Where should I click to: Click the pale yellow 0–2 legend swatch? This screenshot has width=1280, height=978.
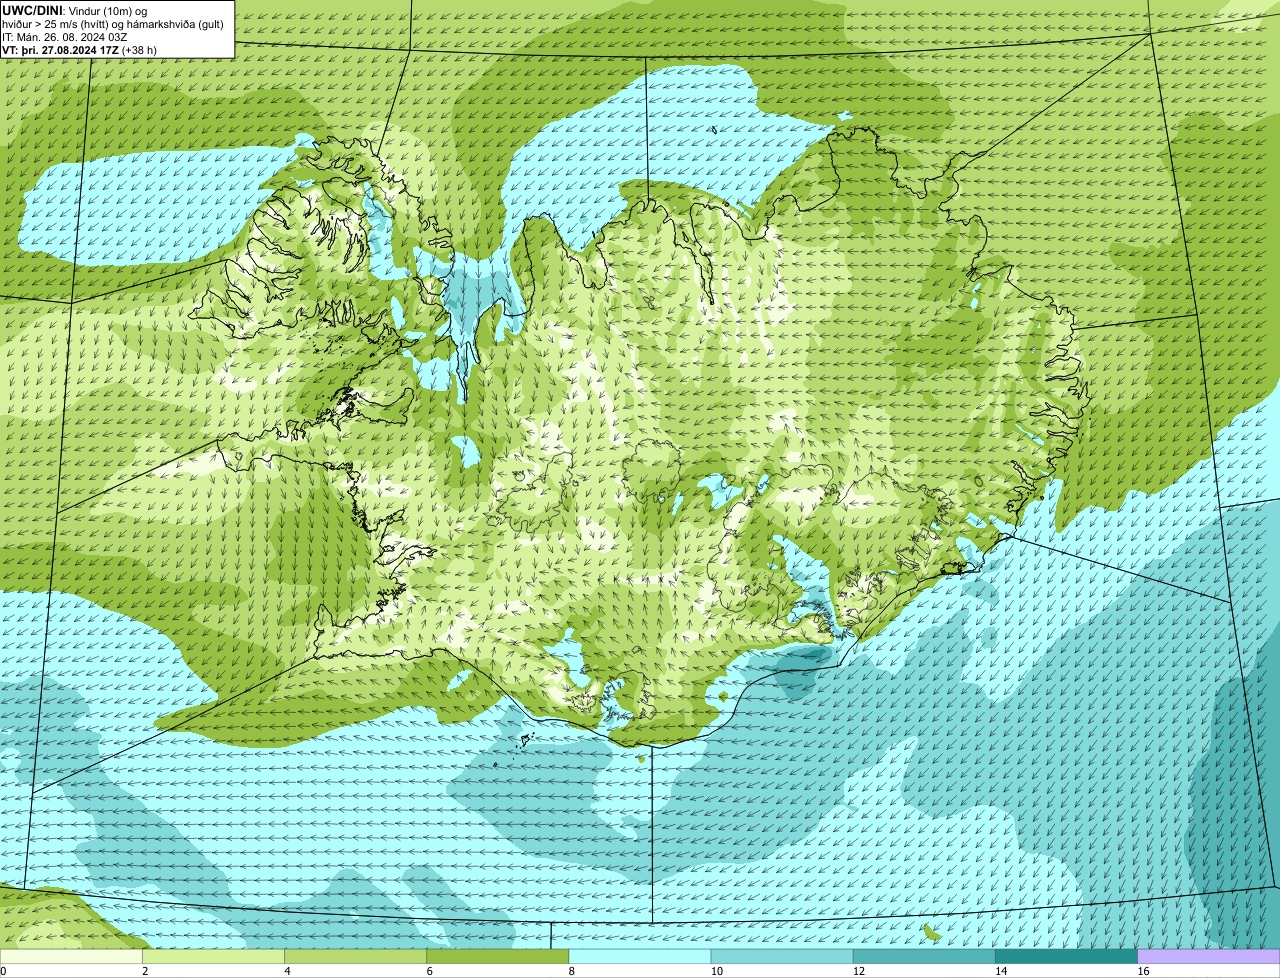[72, 957]
